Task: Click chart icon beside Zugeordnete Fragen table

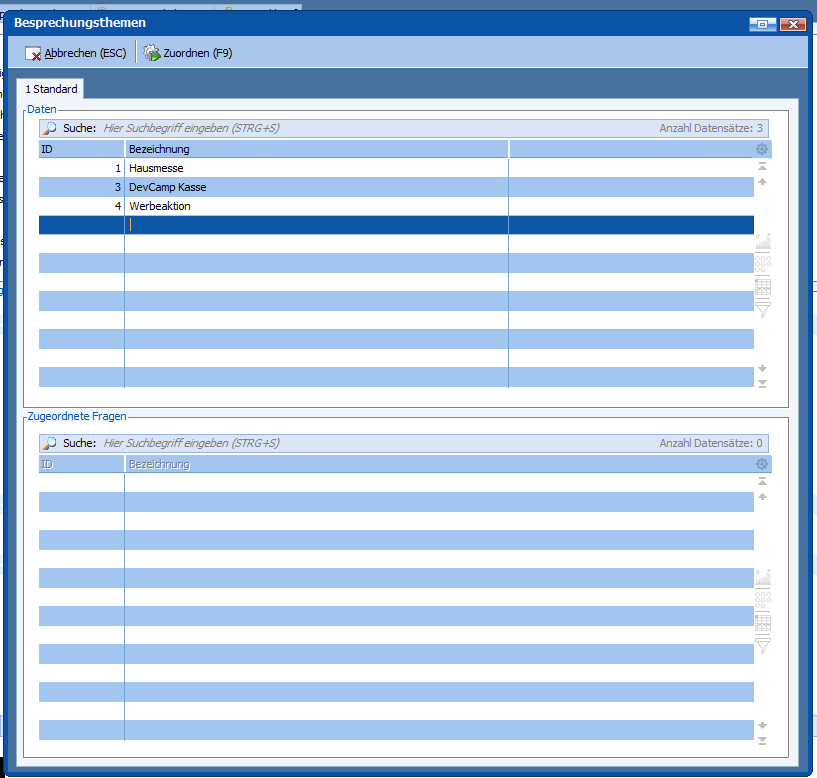Action: 763,577
